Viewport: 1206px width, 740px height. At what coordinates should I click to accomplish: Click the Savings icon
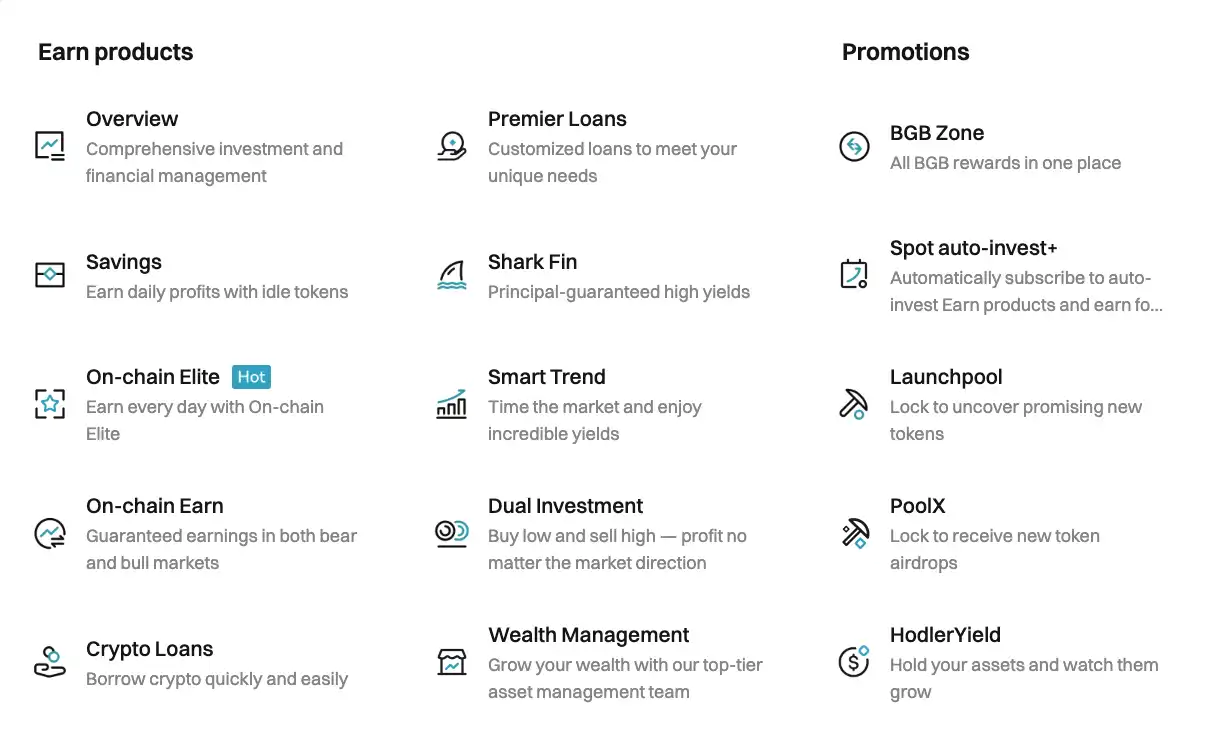(x=50, y=275)
